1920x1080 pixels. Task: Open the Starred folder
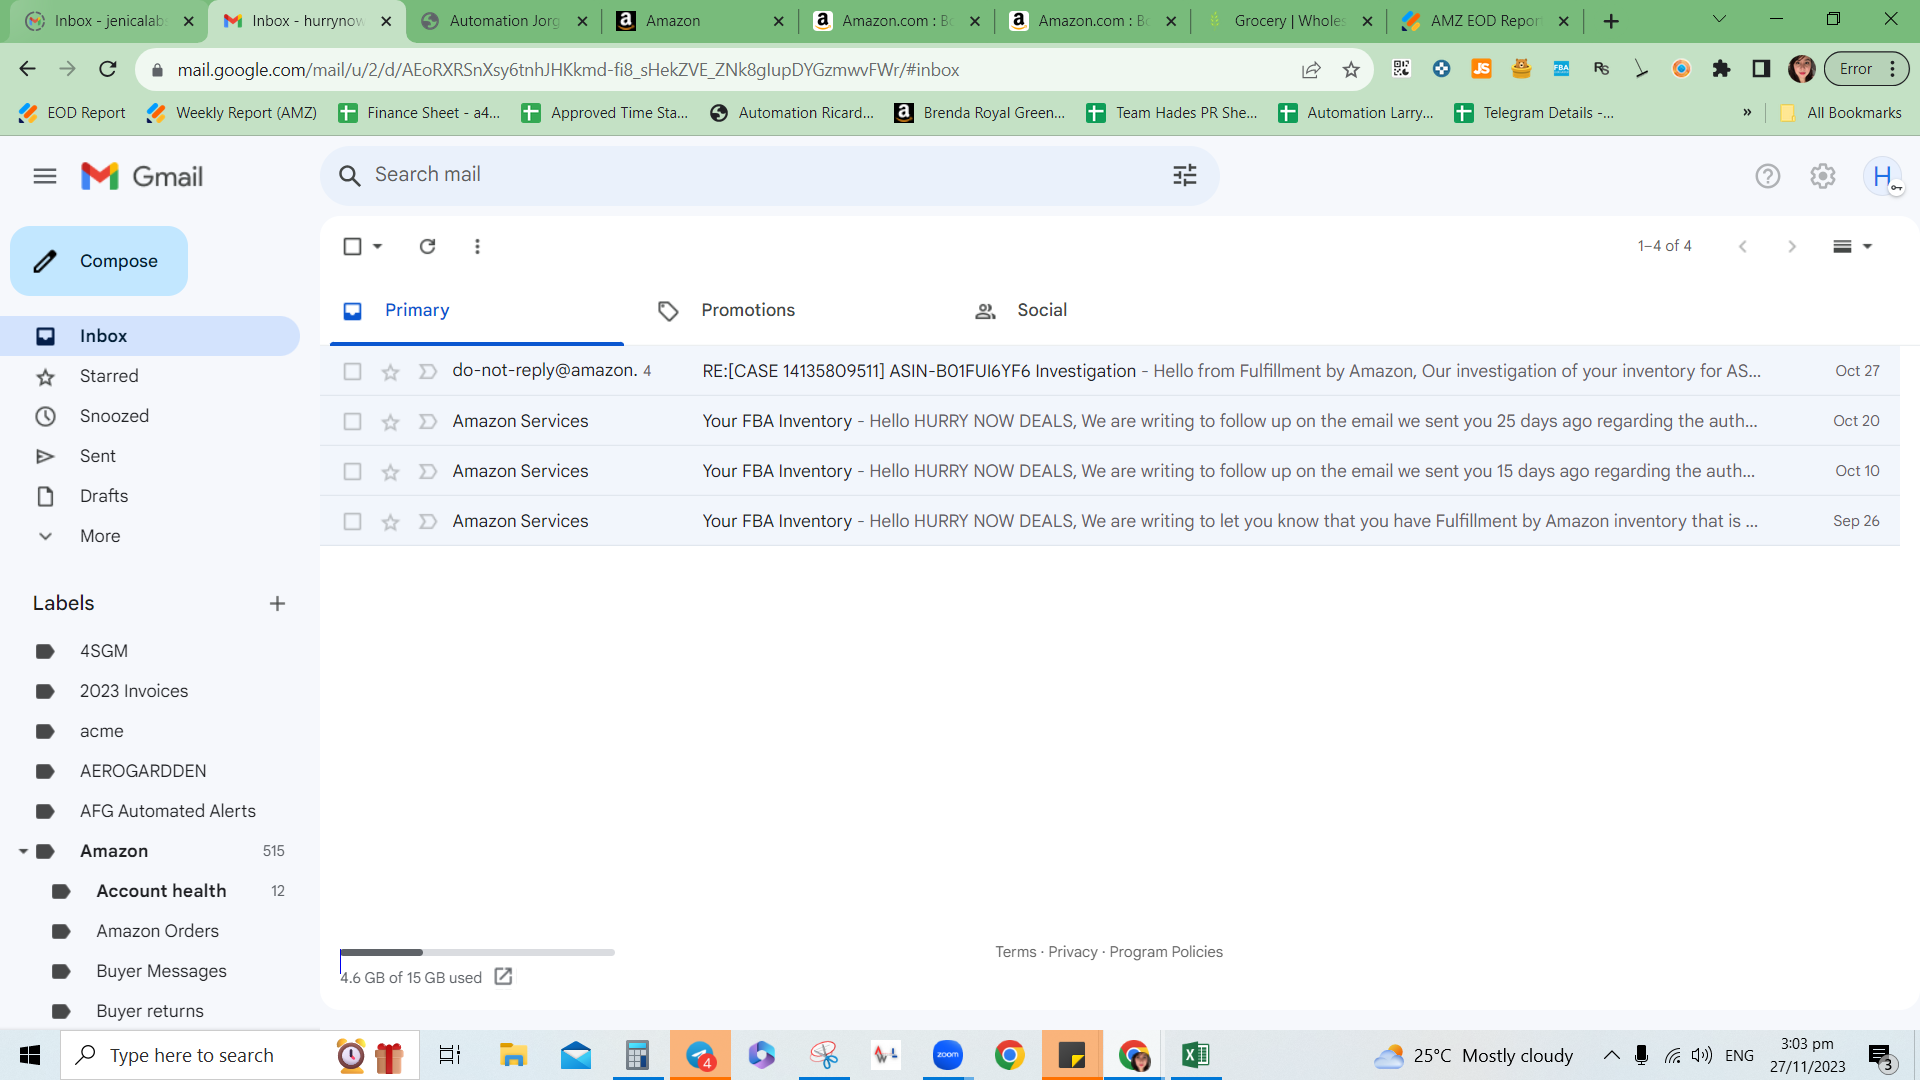(x=150, y=376)
